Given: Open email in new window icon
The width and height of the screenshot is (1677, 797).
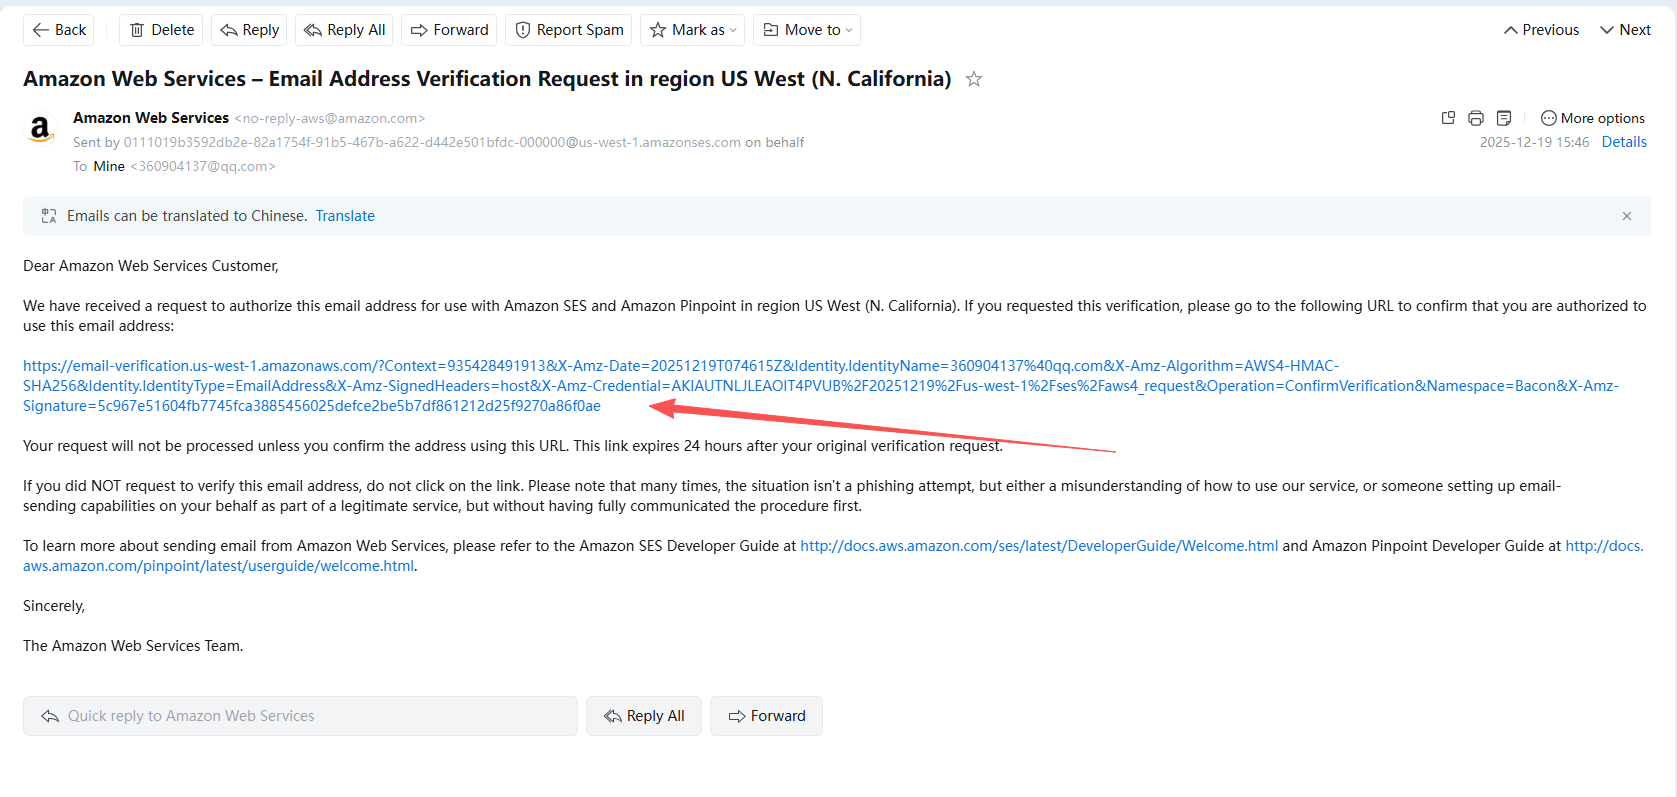Looking at the screenshot, I should click(1448, 118).
